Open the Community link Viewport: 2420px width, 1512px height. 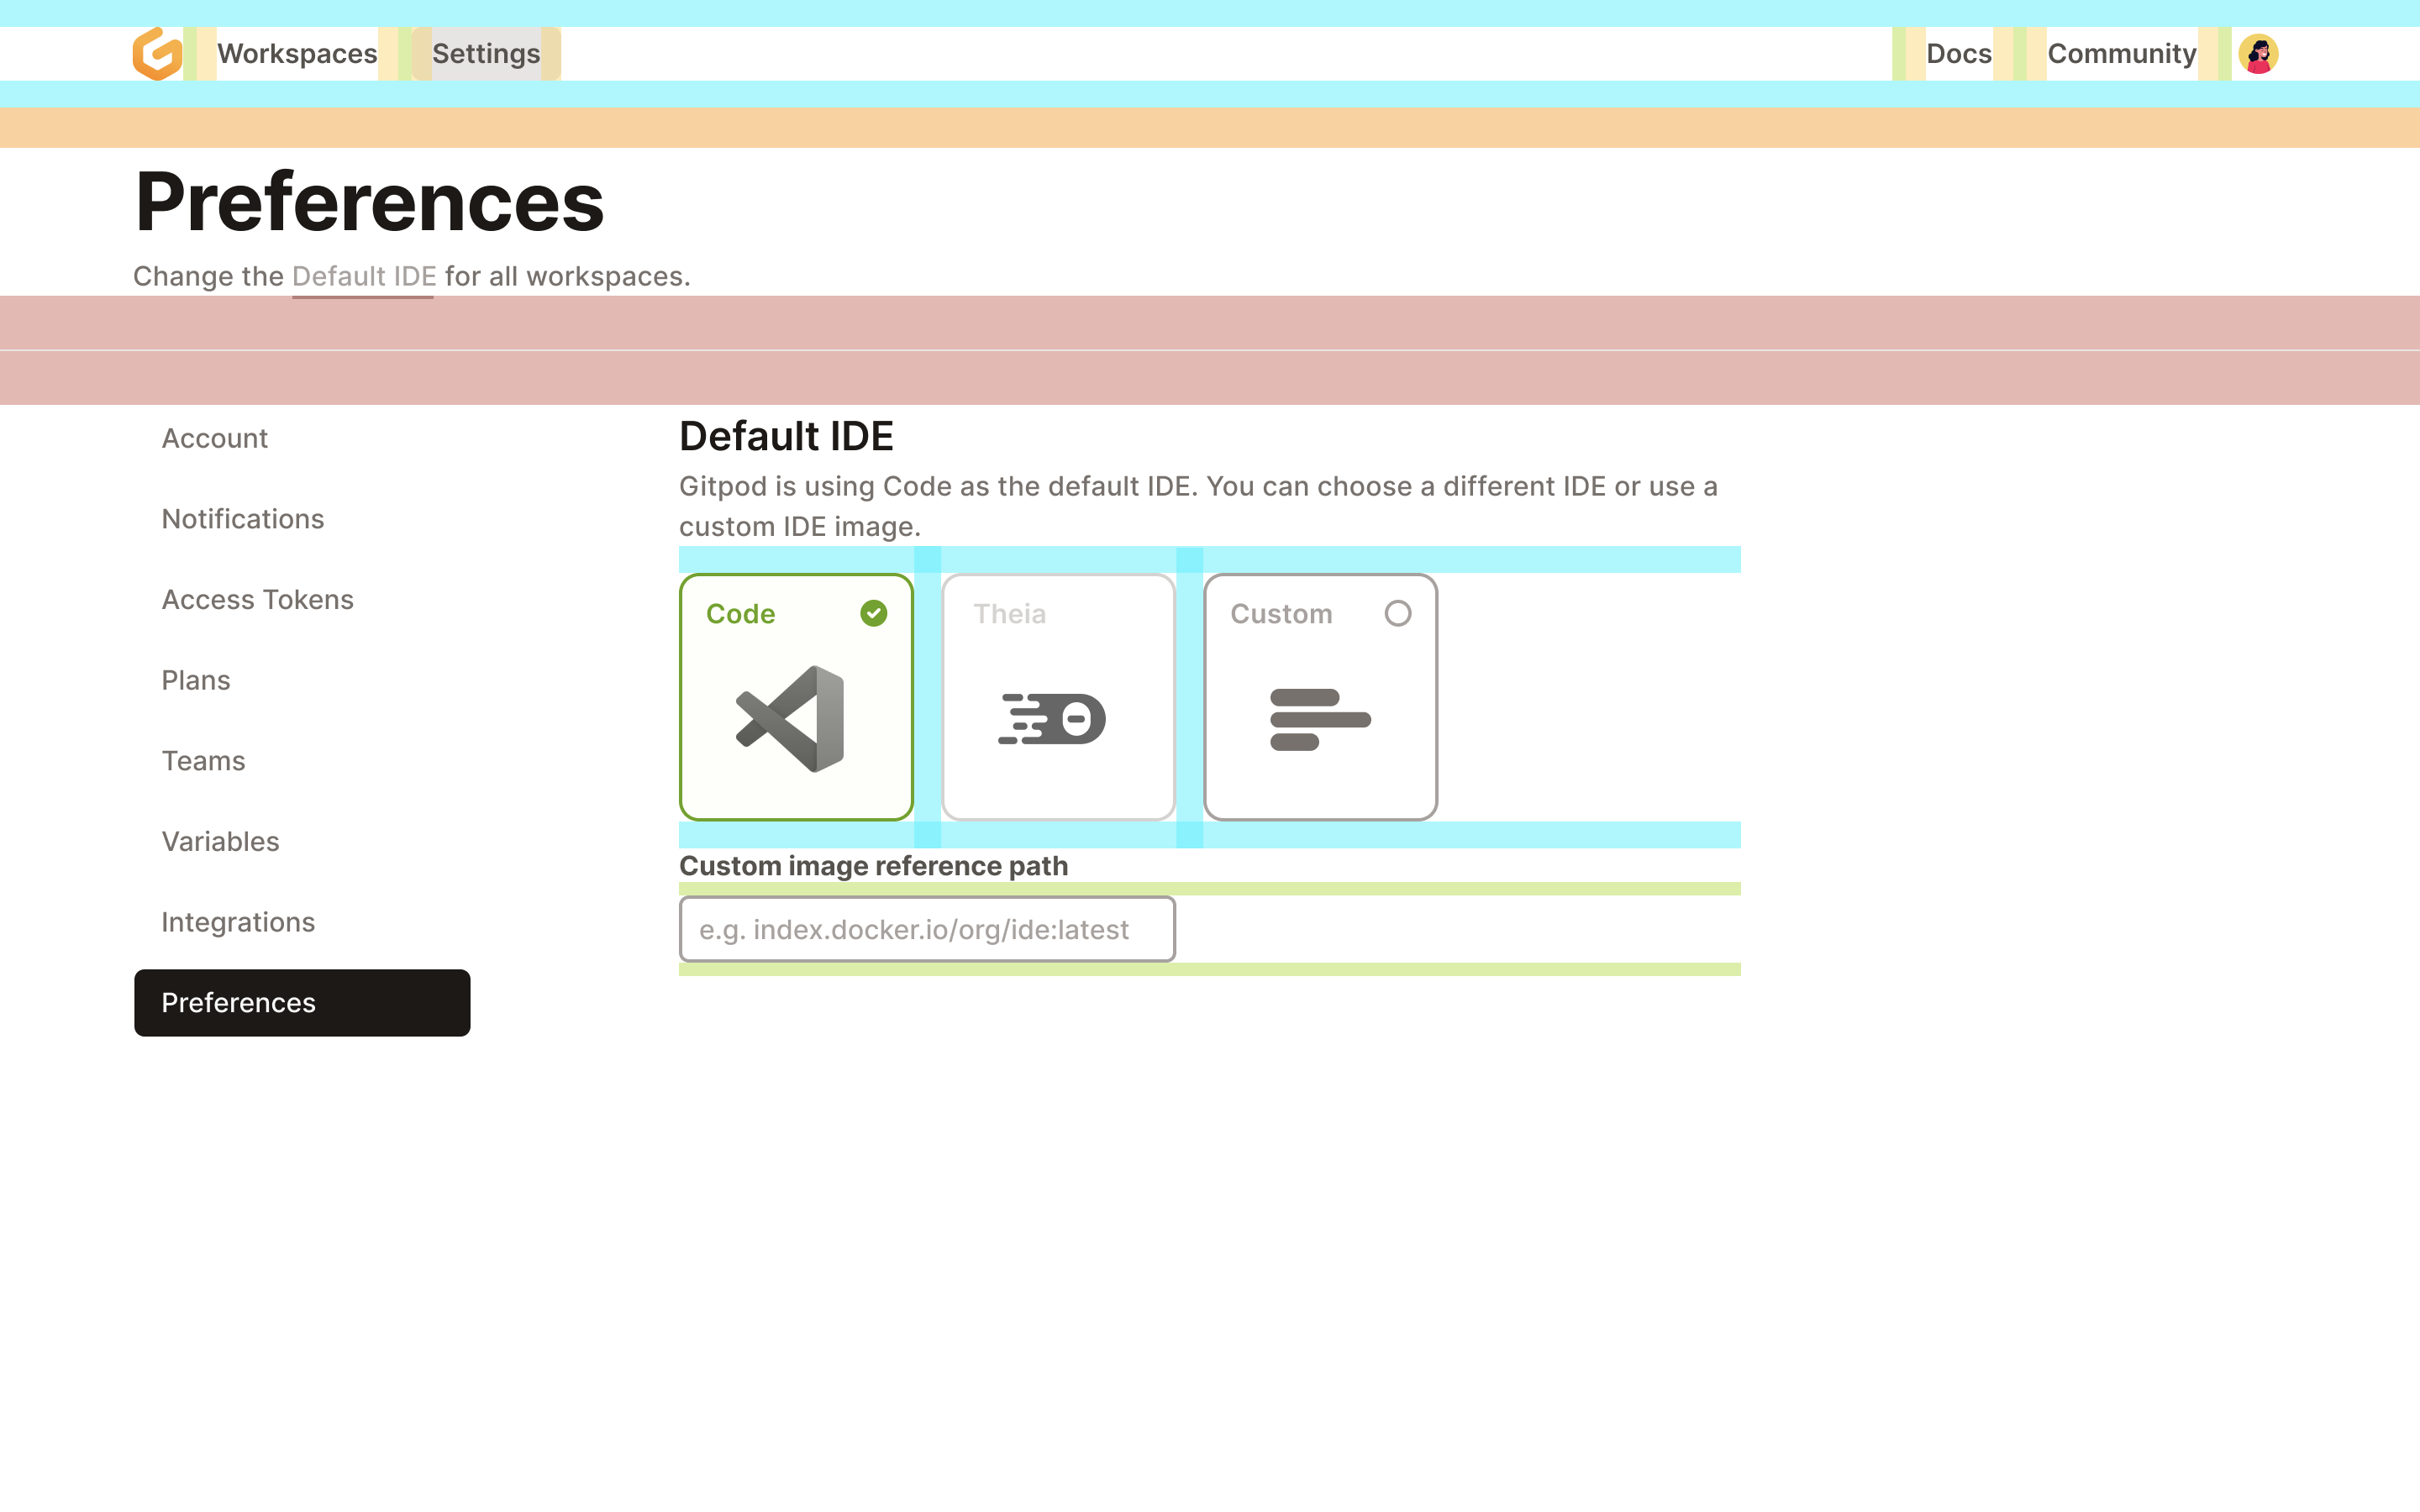(x=2122, y=54)
